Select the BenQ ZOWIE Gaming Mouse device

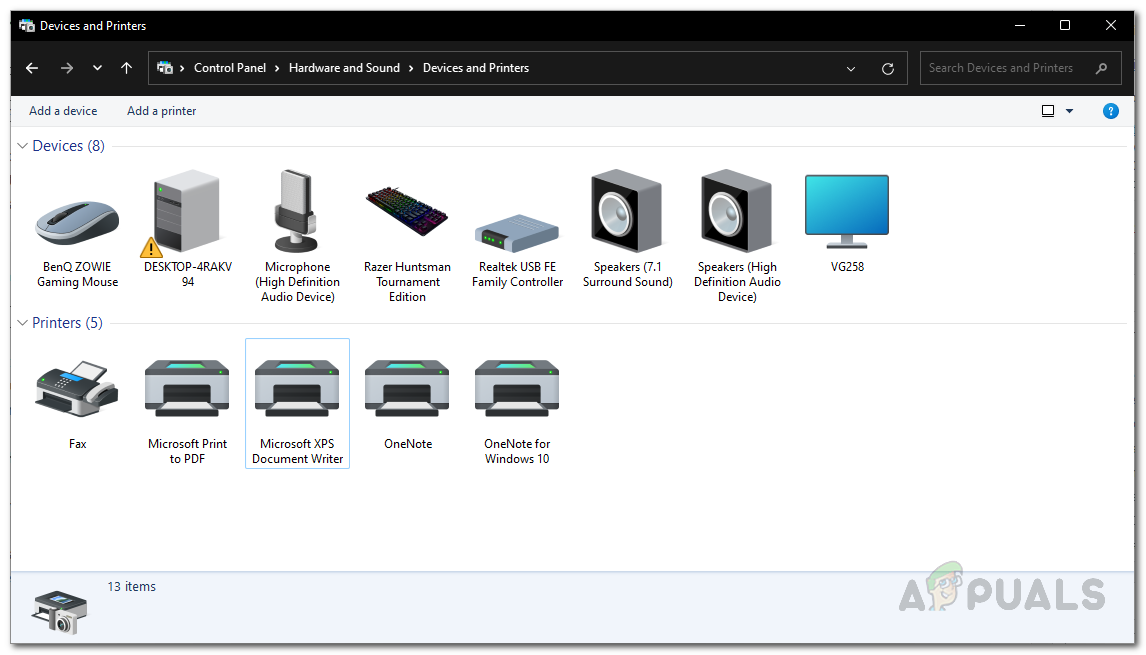point(78,220)
